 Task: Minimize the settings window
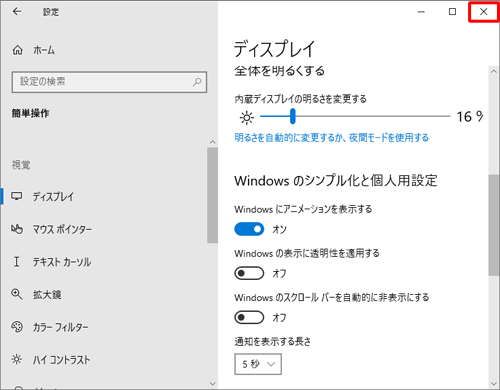421,12
